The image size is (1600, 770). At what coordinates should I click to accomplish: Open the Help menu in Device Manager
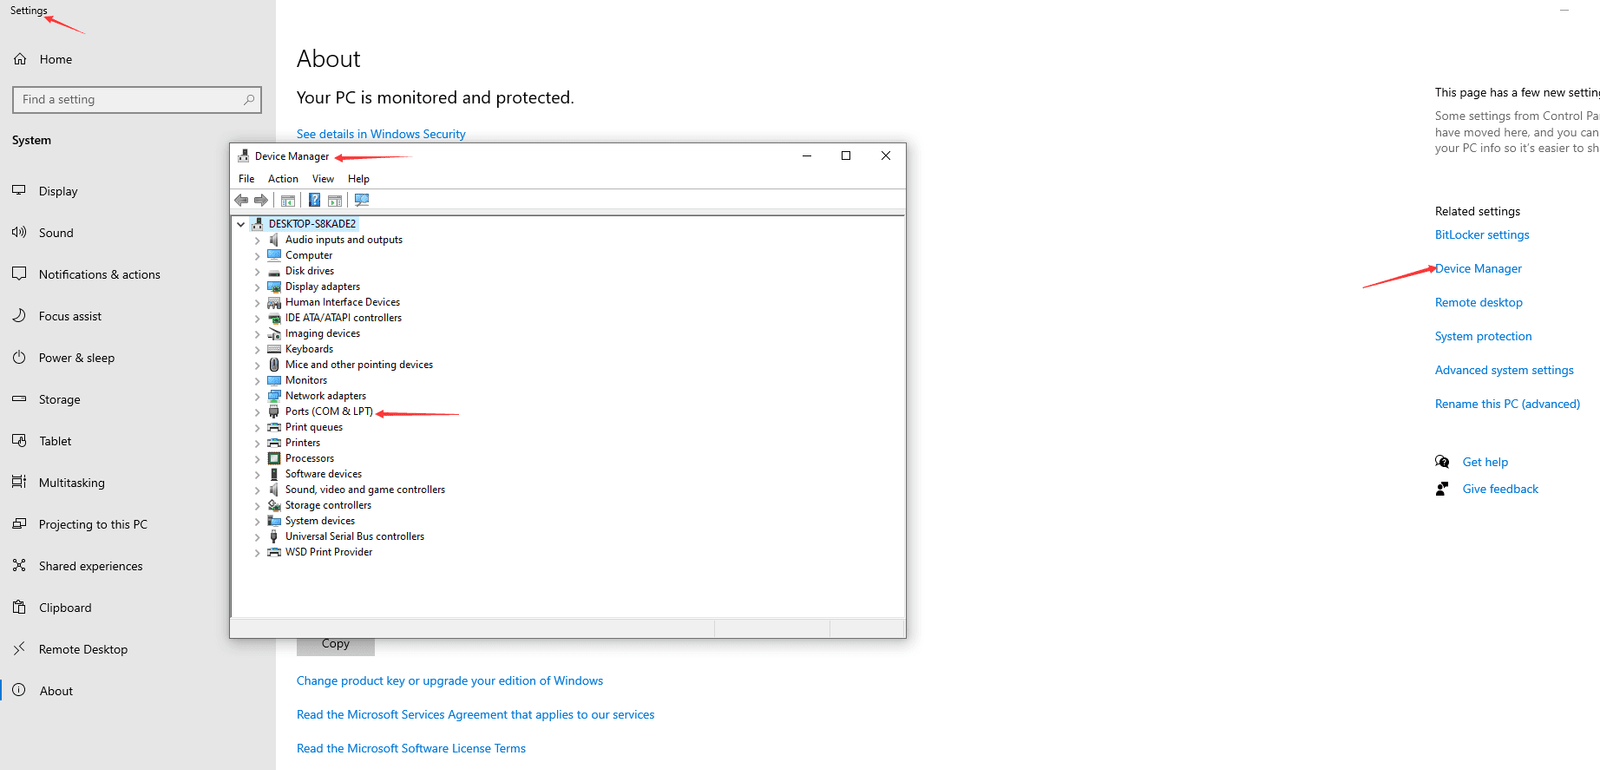tap(359, 179)
